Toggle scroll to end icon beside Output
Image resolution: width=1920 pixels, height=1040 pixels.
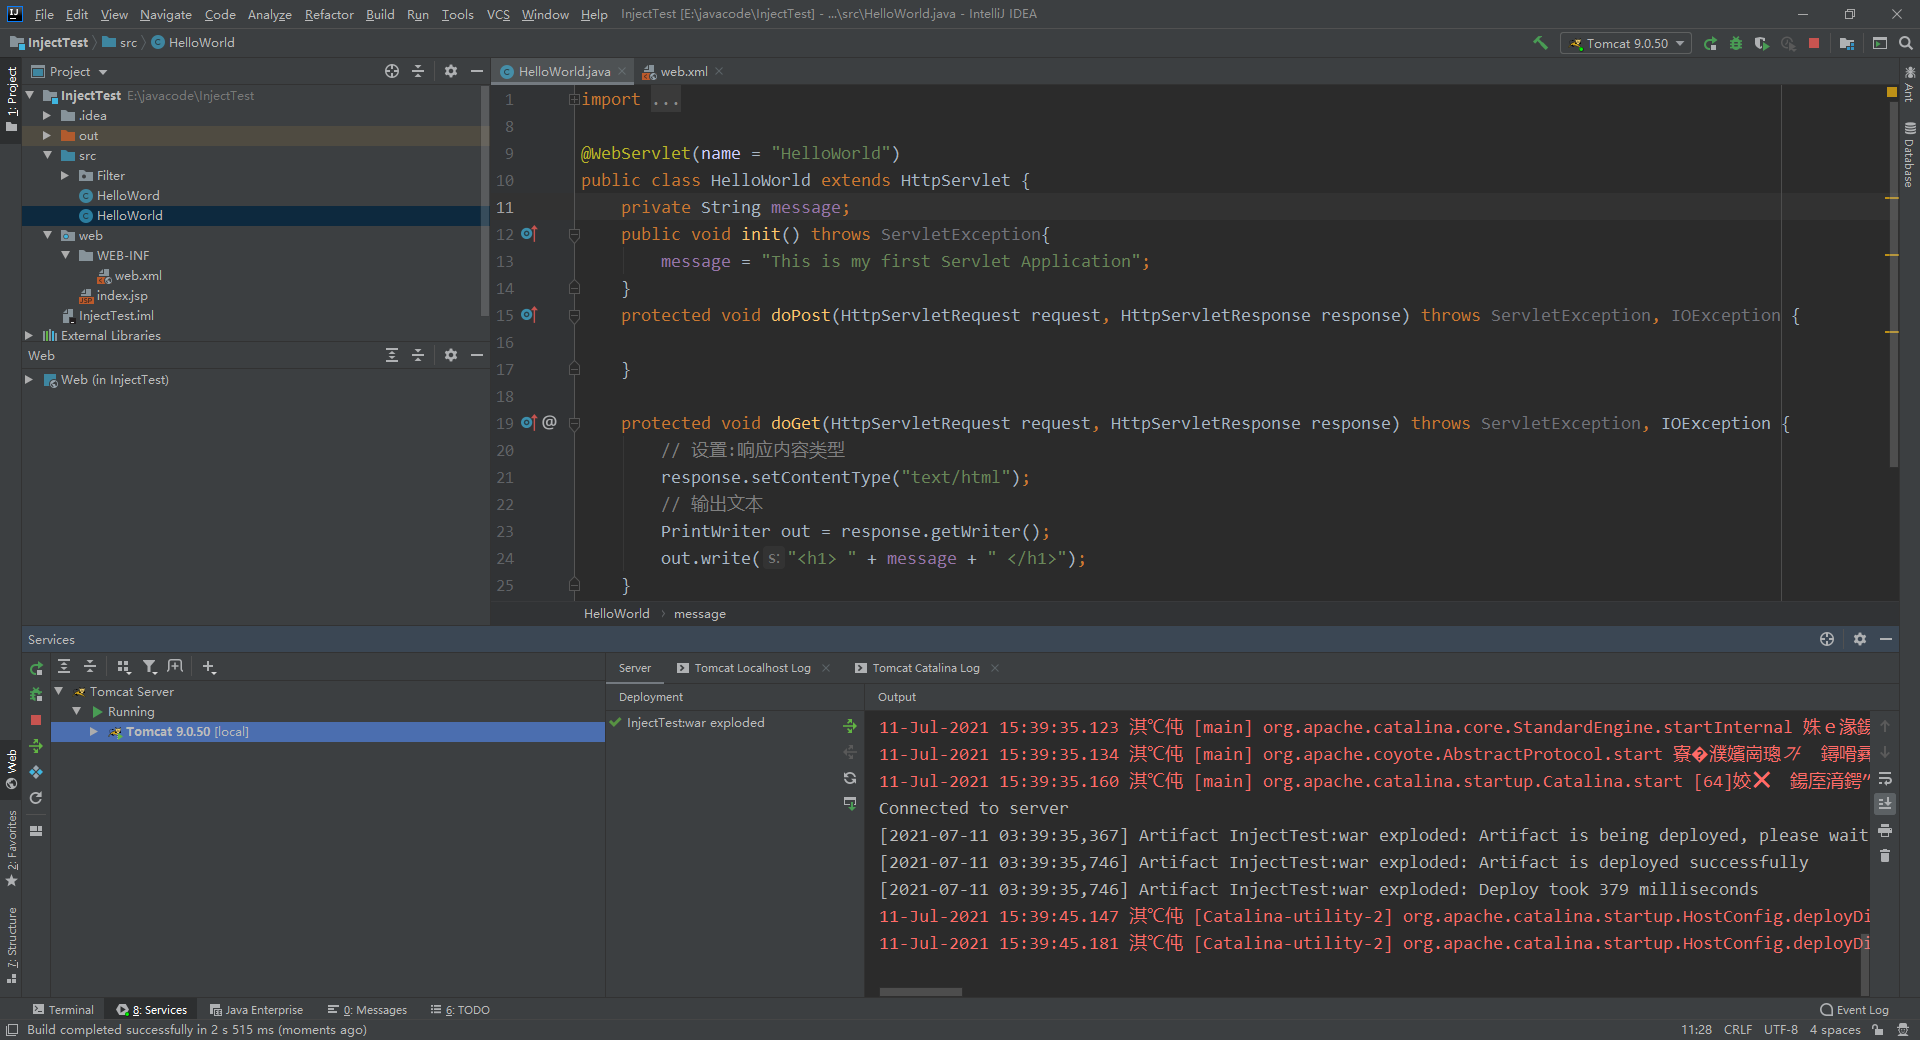(x=1885, y=804)
